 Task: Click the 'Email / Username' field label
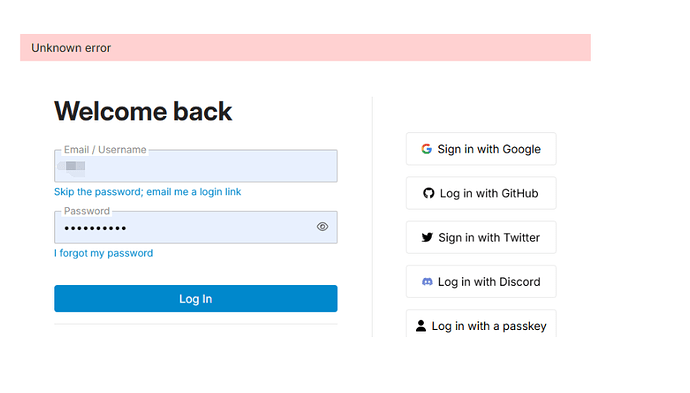tap(105, 150)
